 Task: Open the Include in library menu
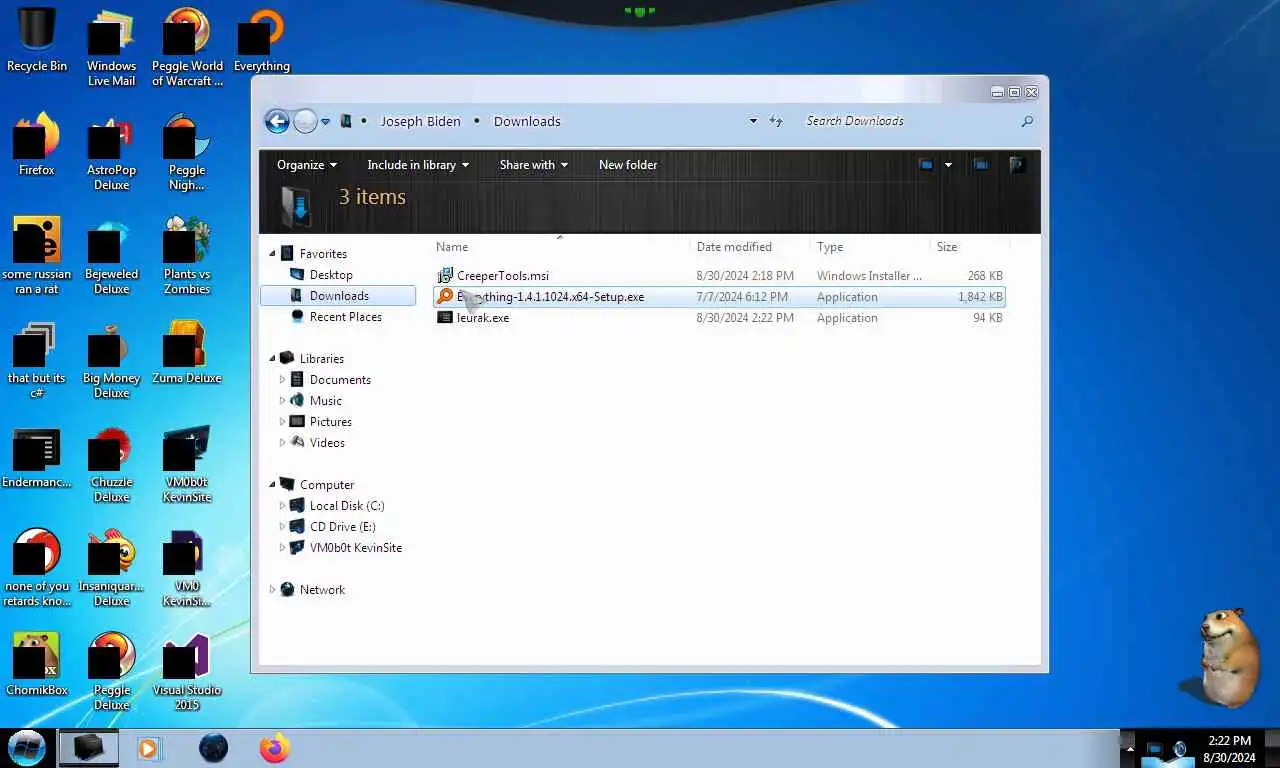point(418,165)
